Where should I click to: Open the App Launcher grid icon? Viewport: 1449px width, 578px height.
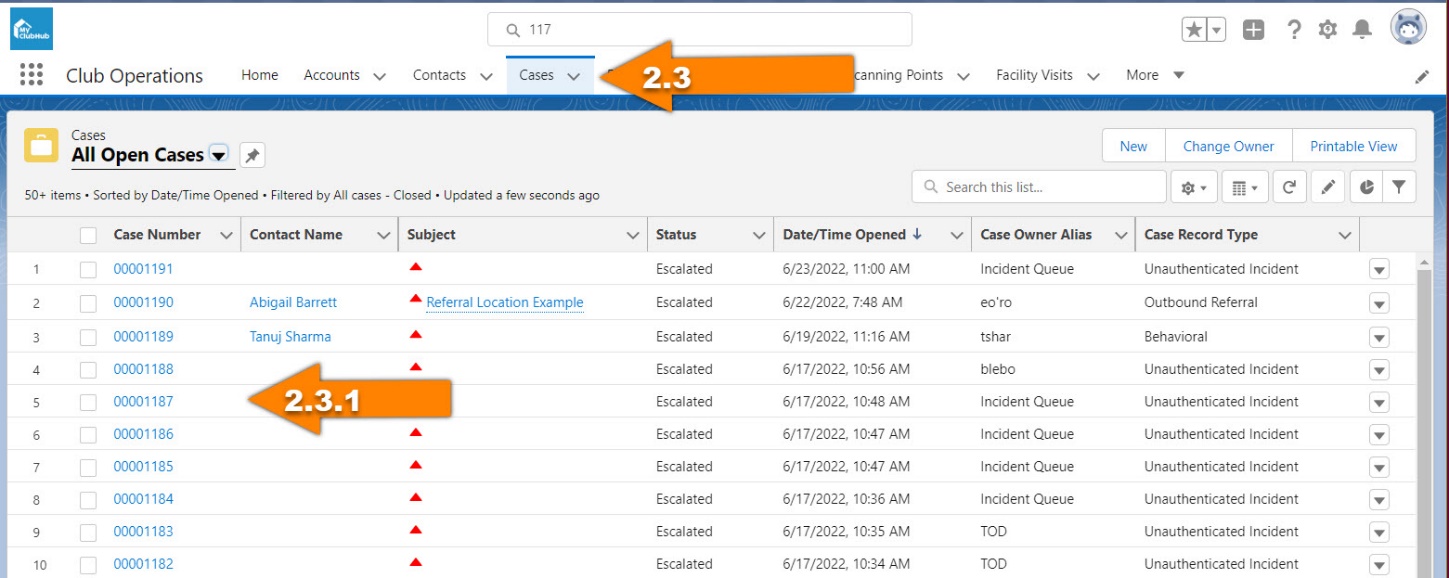click(x=31, y=76)
